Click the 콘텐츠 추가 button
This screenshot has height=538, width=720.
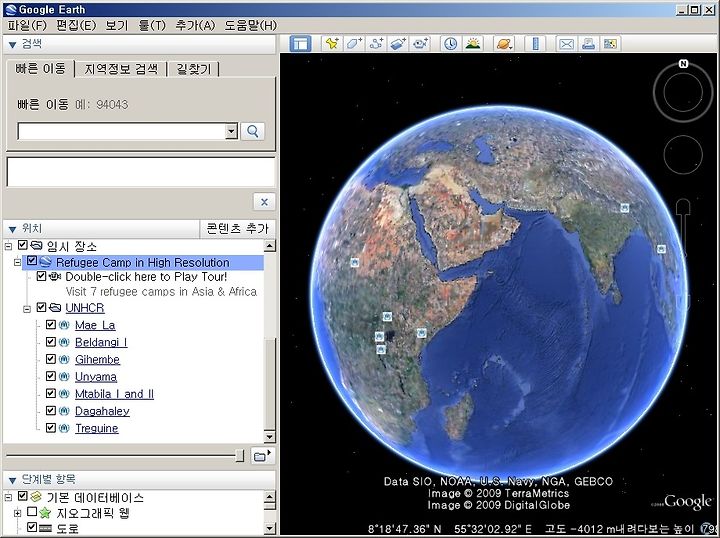point(237,229)
